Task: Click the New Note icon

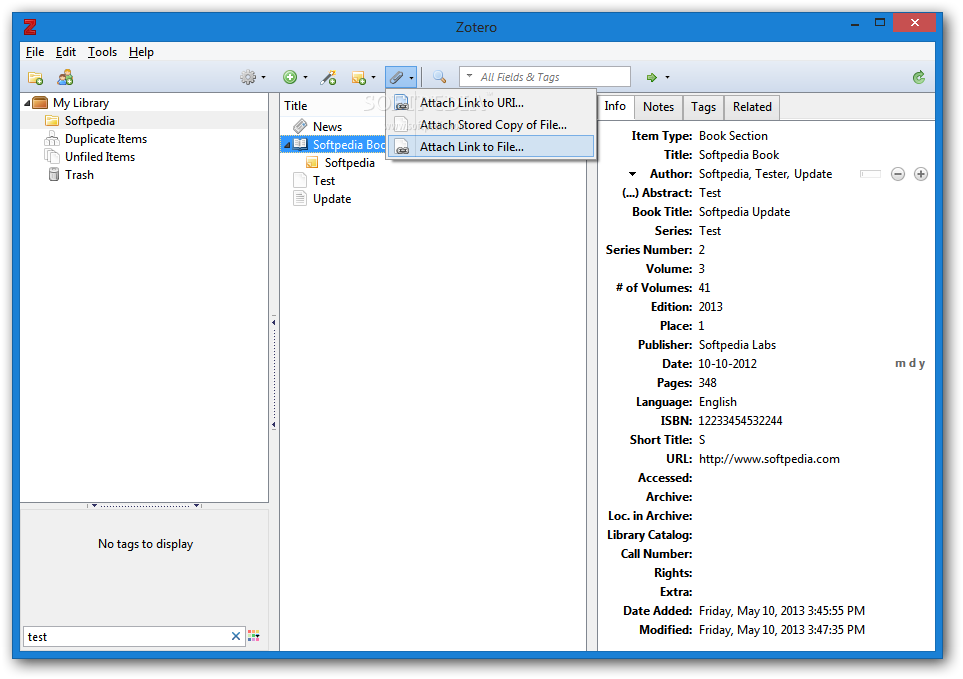Action: pyautogui.click(x=359, y=78)
